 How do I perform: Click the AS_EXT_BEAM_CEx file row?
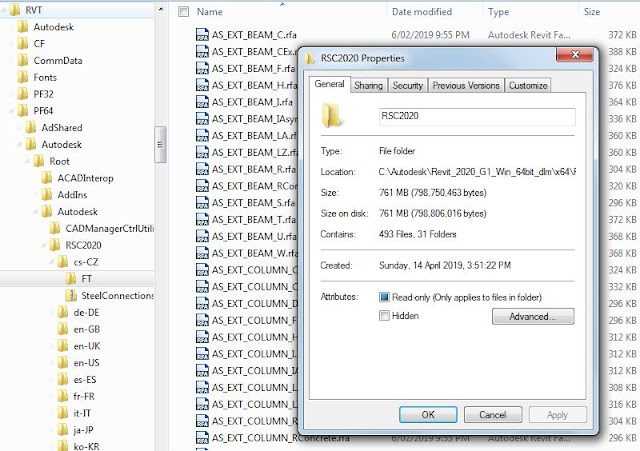[247, 51]
